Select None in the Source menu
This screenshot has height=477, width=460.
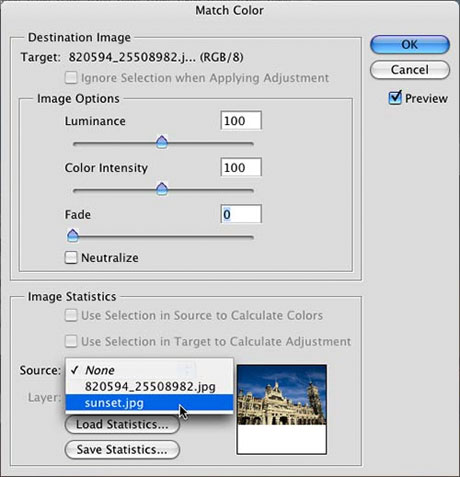[149, 370]
